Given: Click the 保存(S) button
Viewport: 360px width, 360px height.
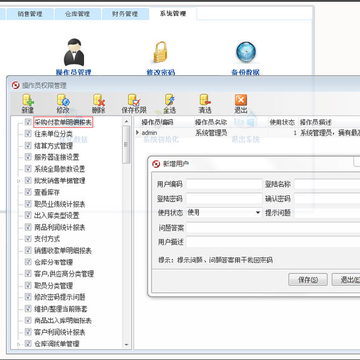Looking at the screenshot, I should (308, 280).
